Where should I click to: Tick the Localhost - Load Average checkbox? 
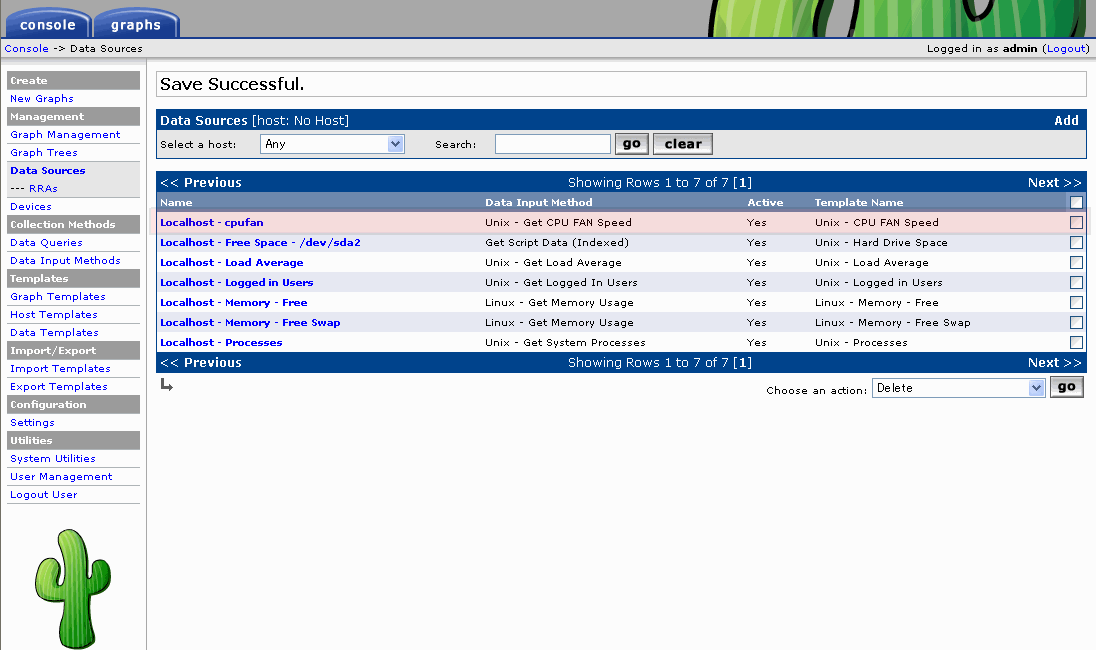[1076, 263]
